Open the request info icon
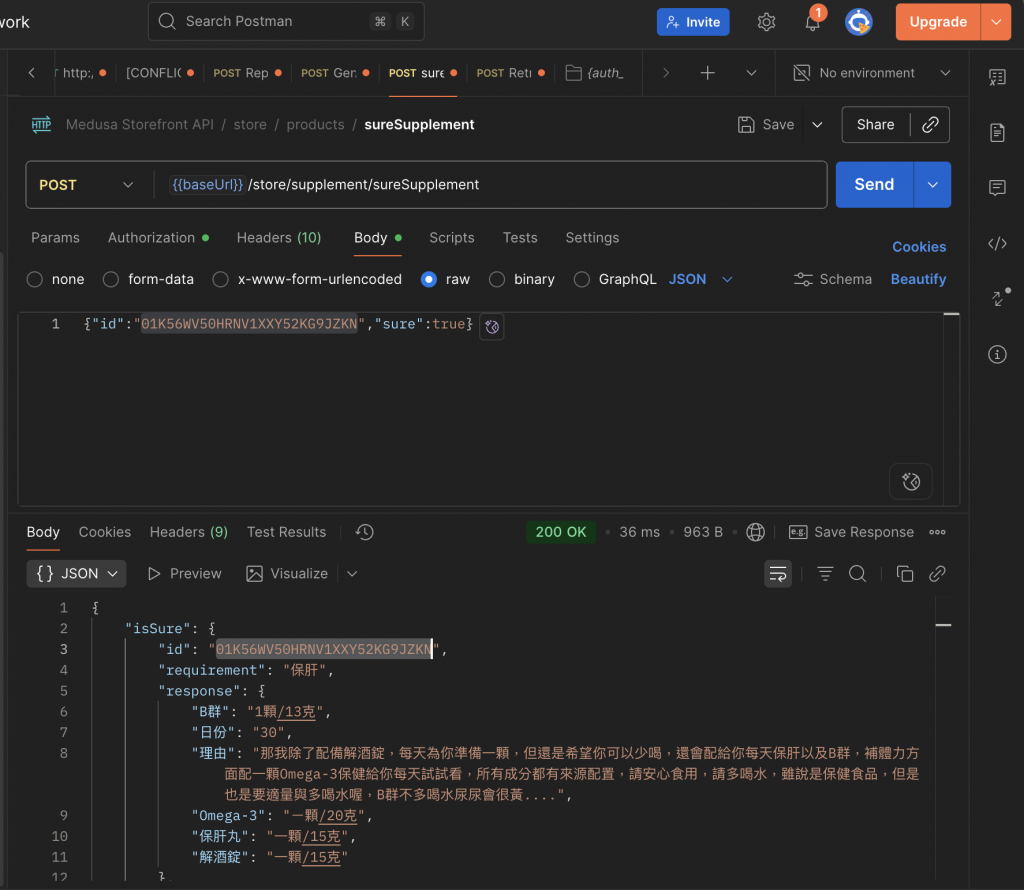This screenshot has height=890, width=1024. click(x=997, y=355)
